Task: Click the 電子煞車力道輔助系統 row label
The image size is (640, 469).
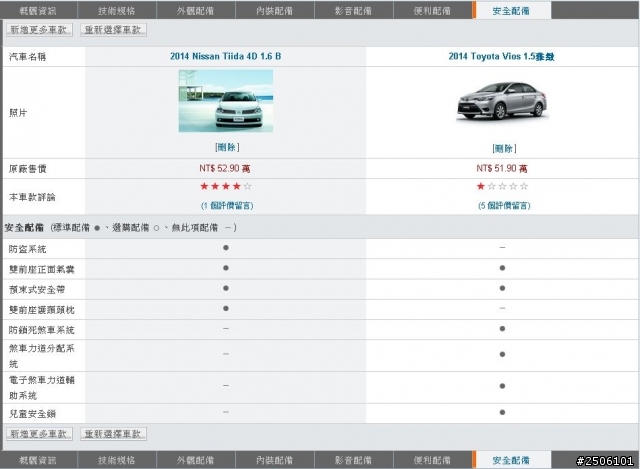Action: [42, 387]
